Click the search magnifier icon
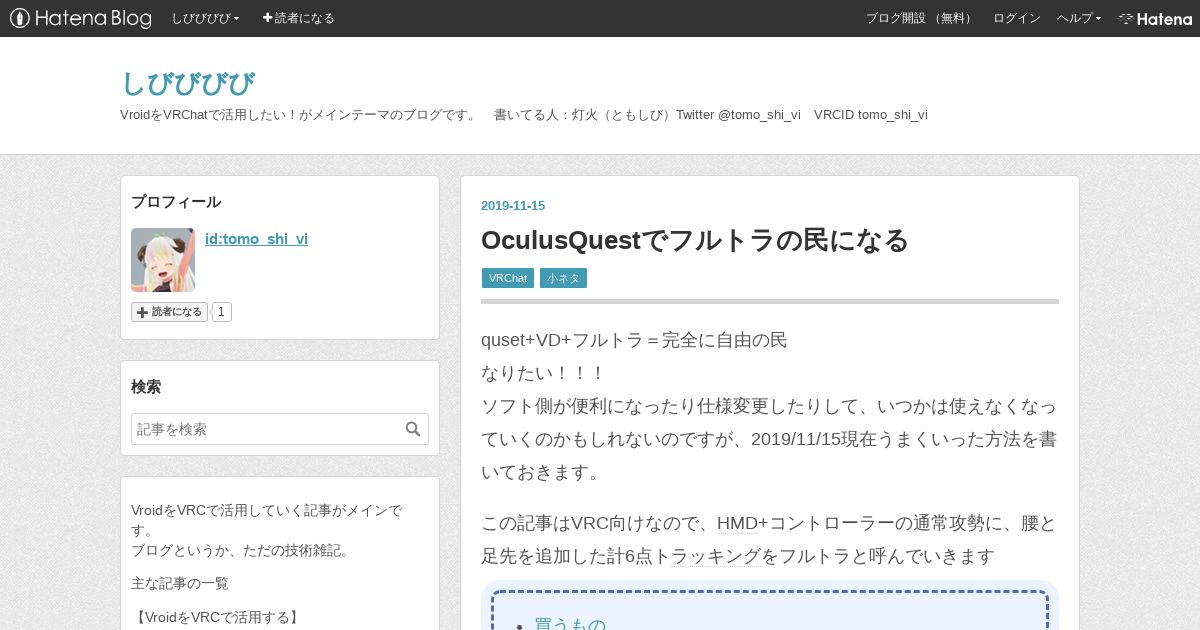Image resolution: width=1200 pixels, height=630 pixels. [x=413, y=429]
